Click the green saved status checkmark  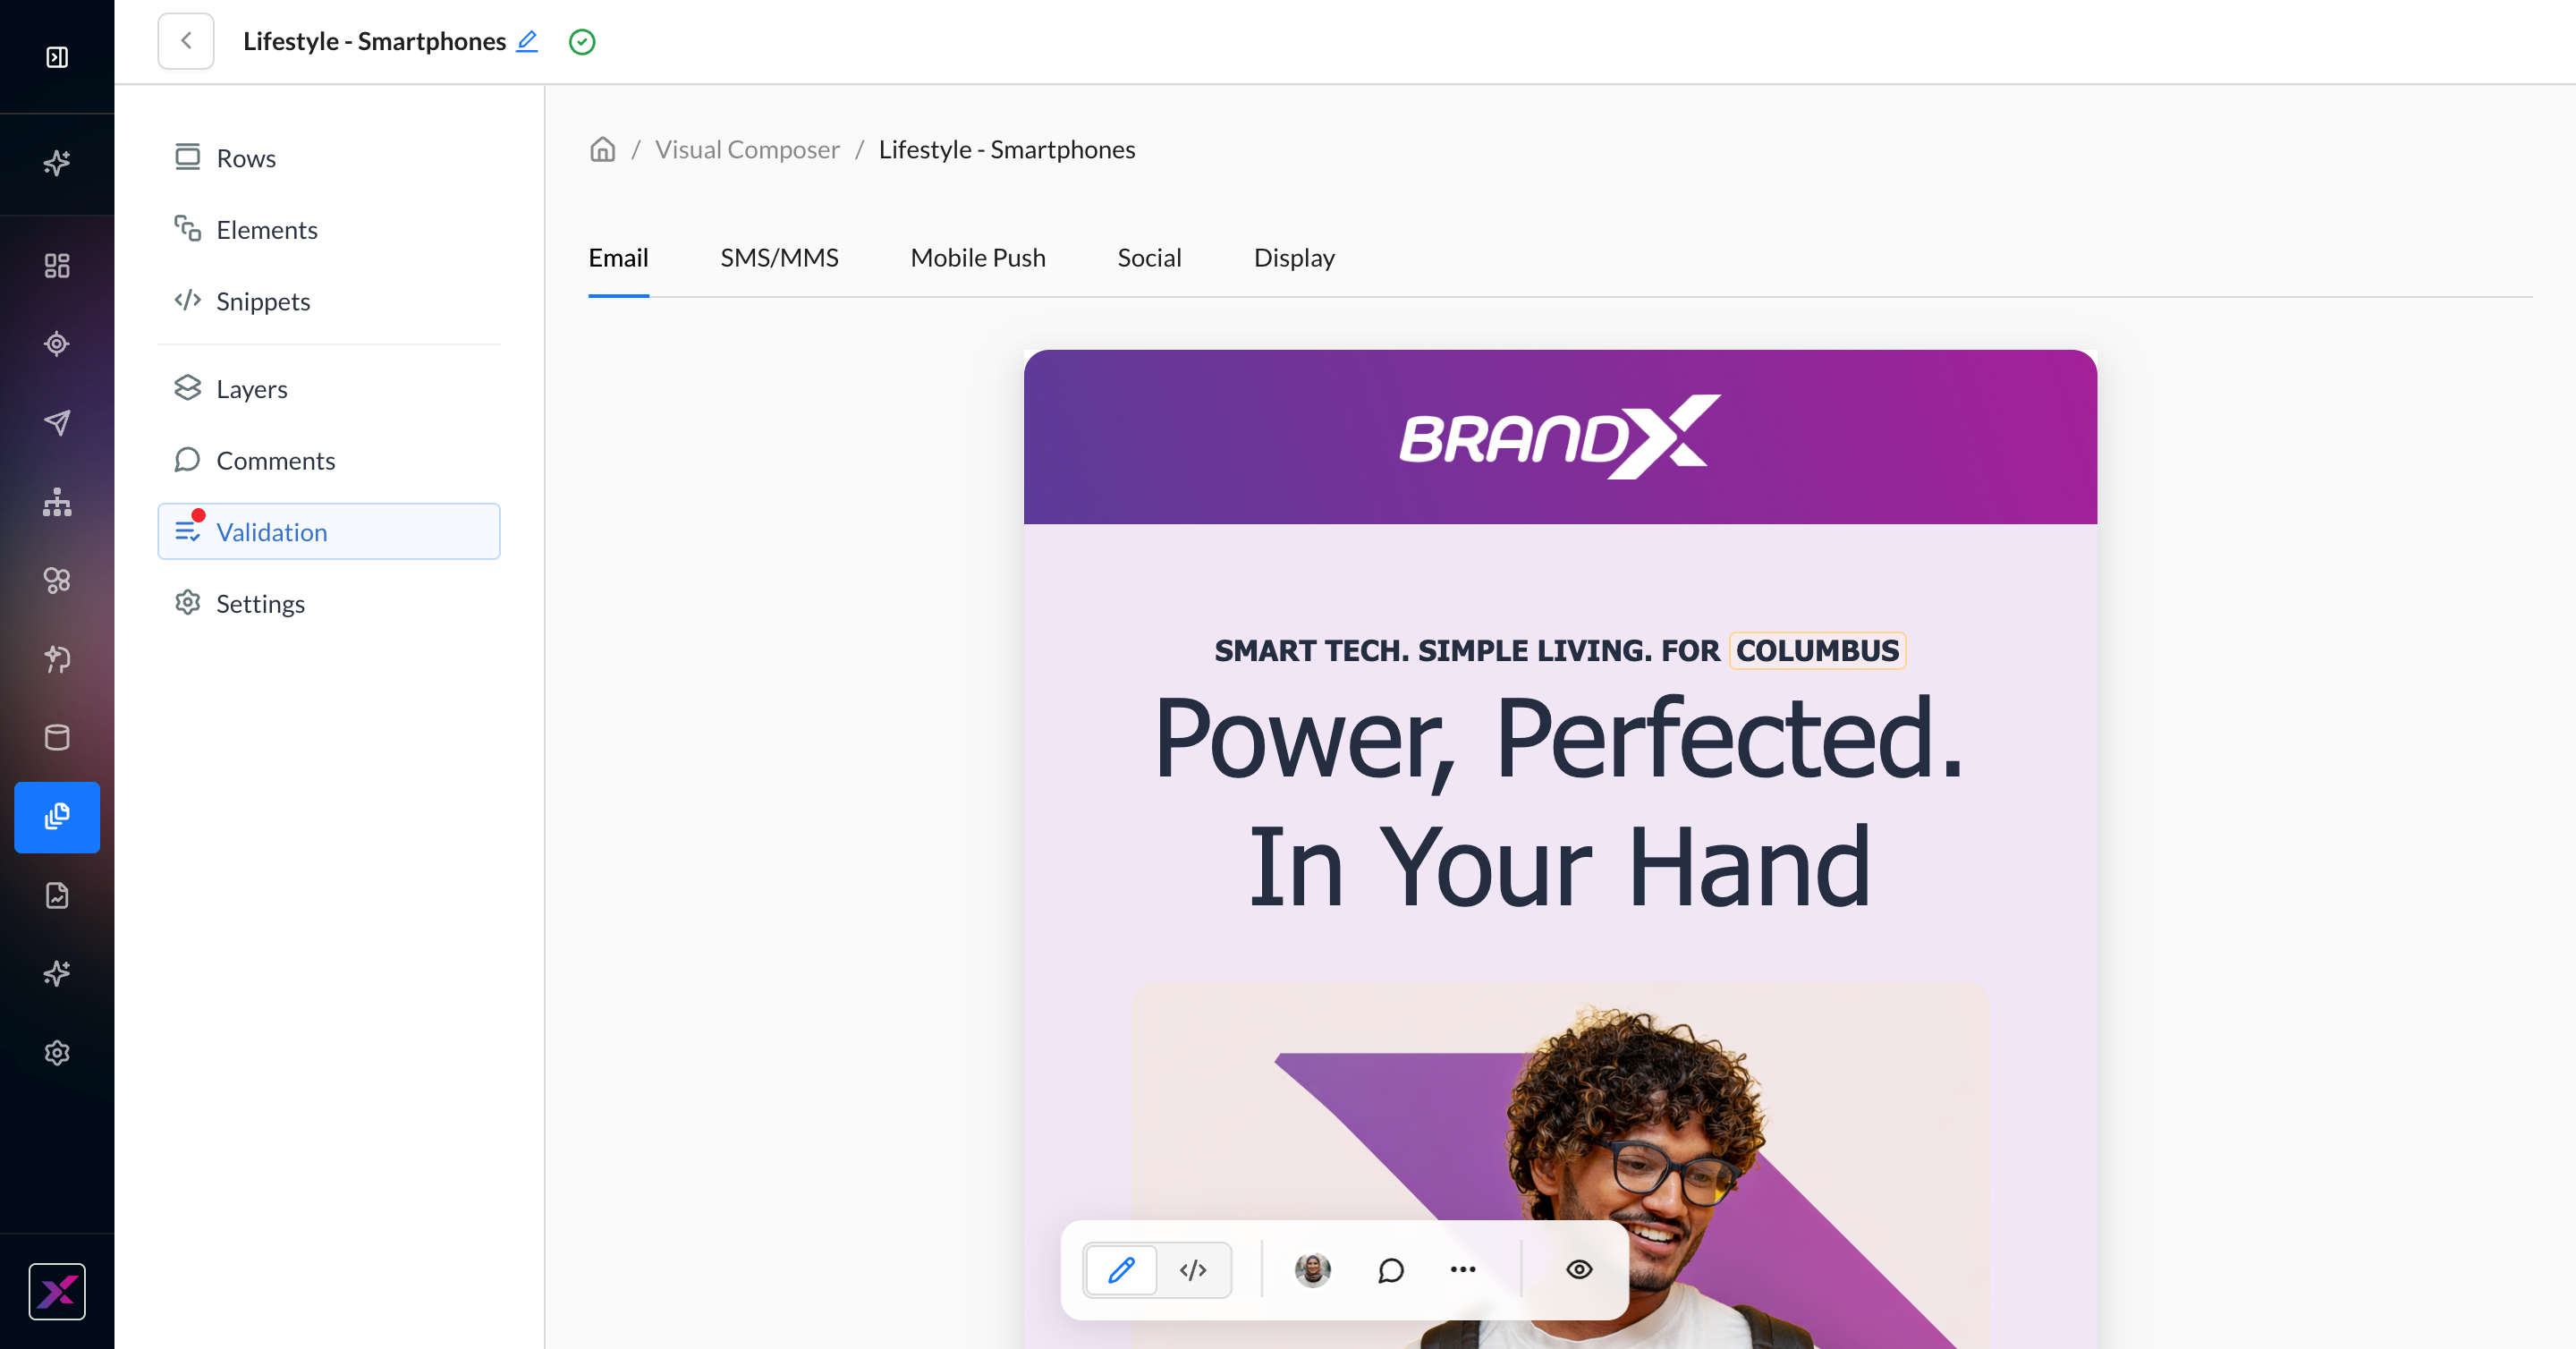click(582, 42)
